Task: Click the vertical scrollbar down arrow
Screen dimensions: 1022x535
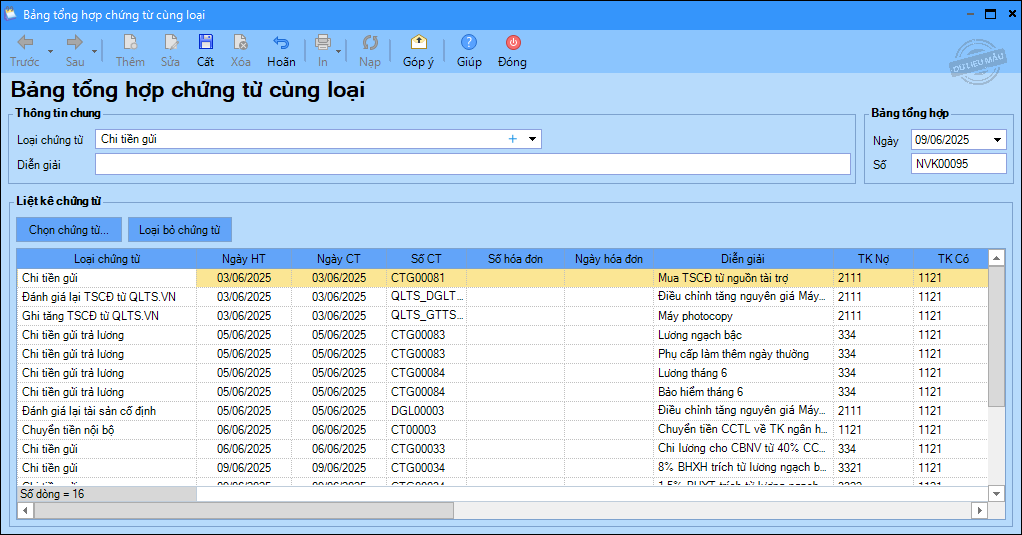Action: 996,494
